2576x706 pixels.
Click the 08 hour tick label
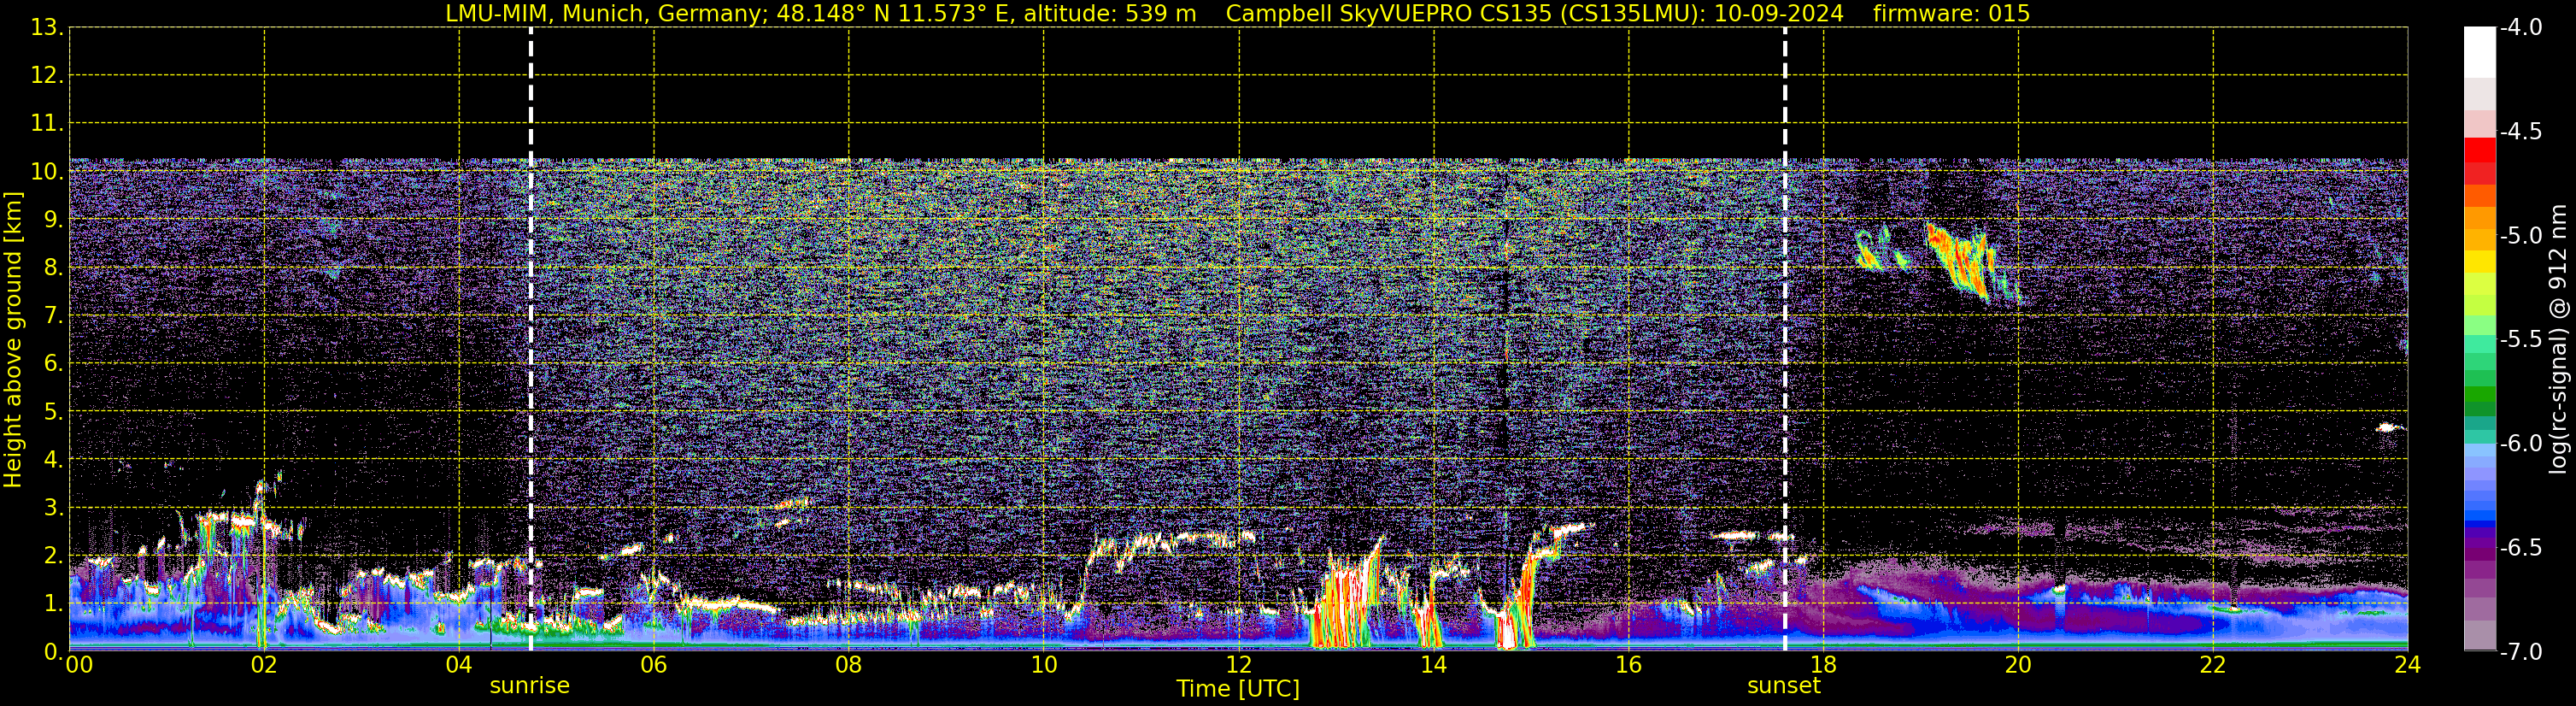(849, 665)
